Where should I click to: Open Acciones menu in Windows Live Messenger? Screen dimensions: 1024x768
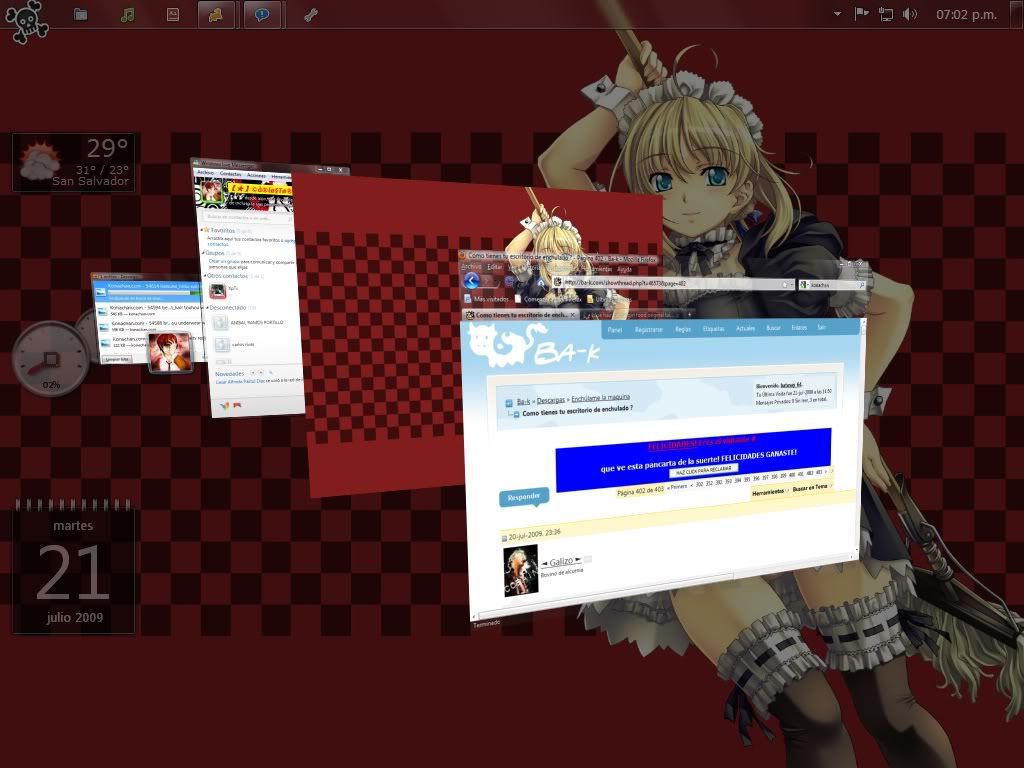pyautogui.click(x=256, y=176)
